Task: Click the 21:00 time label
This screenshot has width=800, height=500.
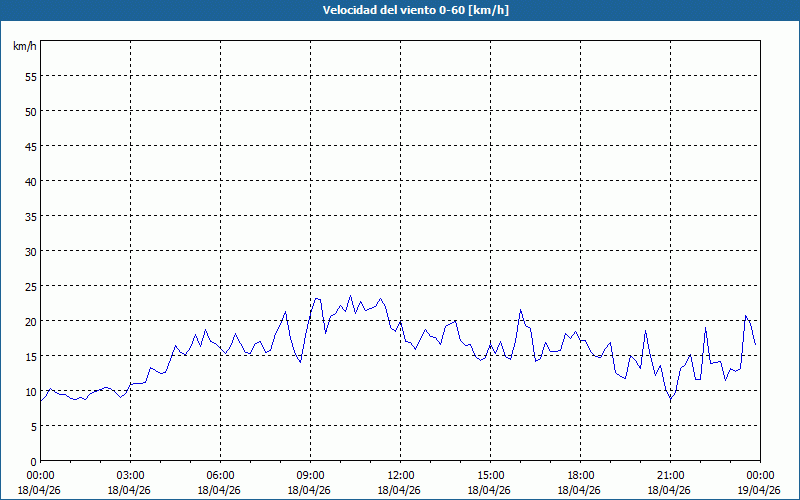Action: pos(670,475)
